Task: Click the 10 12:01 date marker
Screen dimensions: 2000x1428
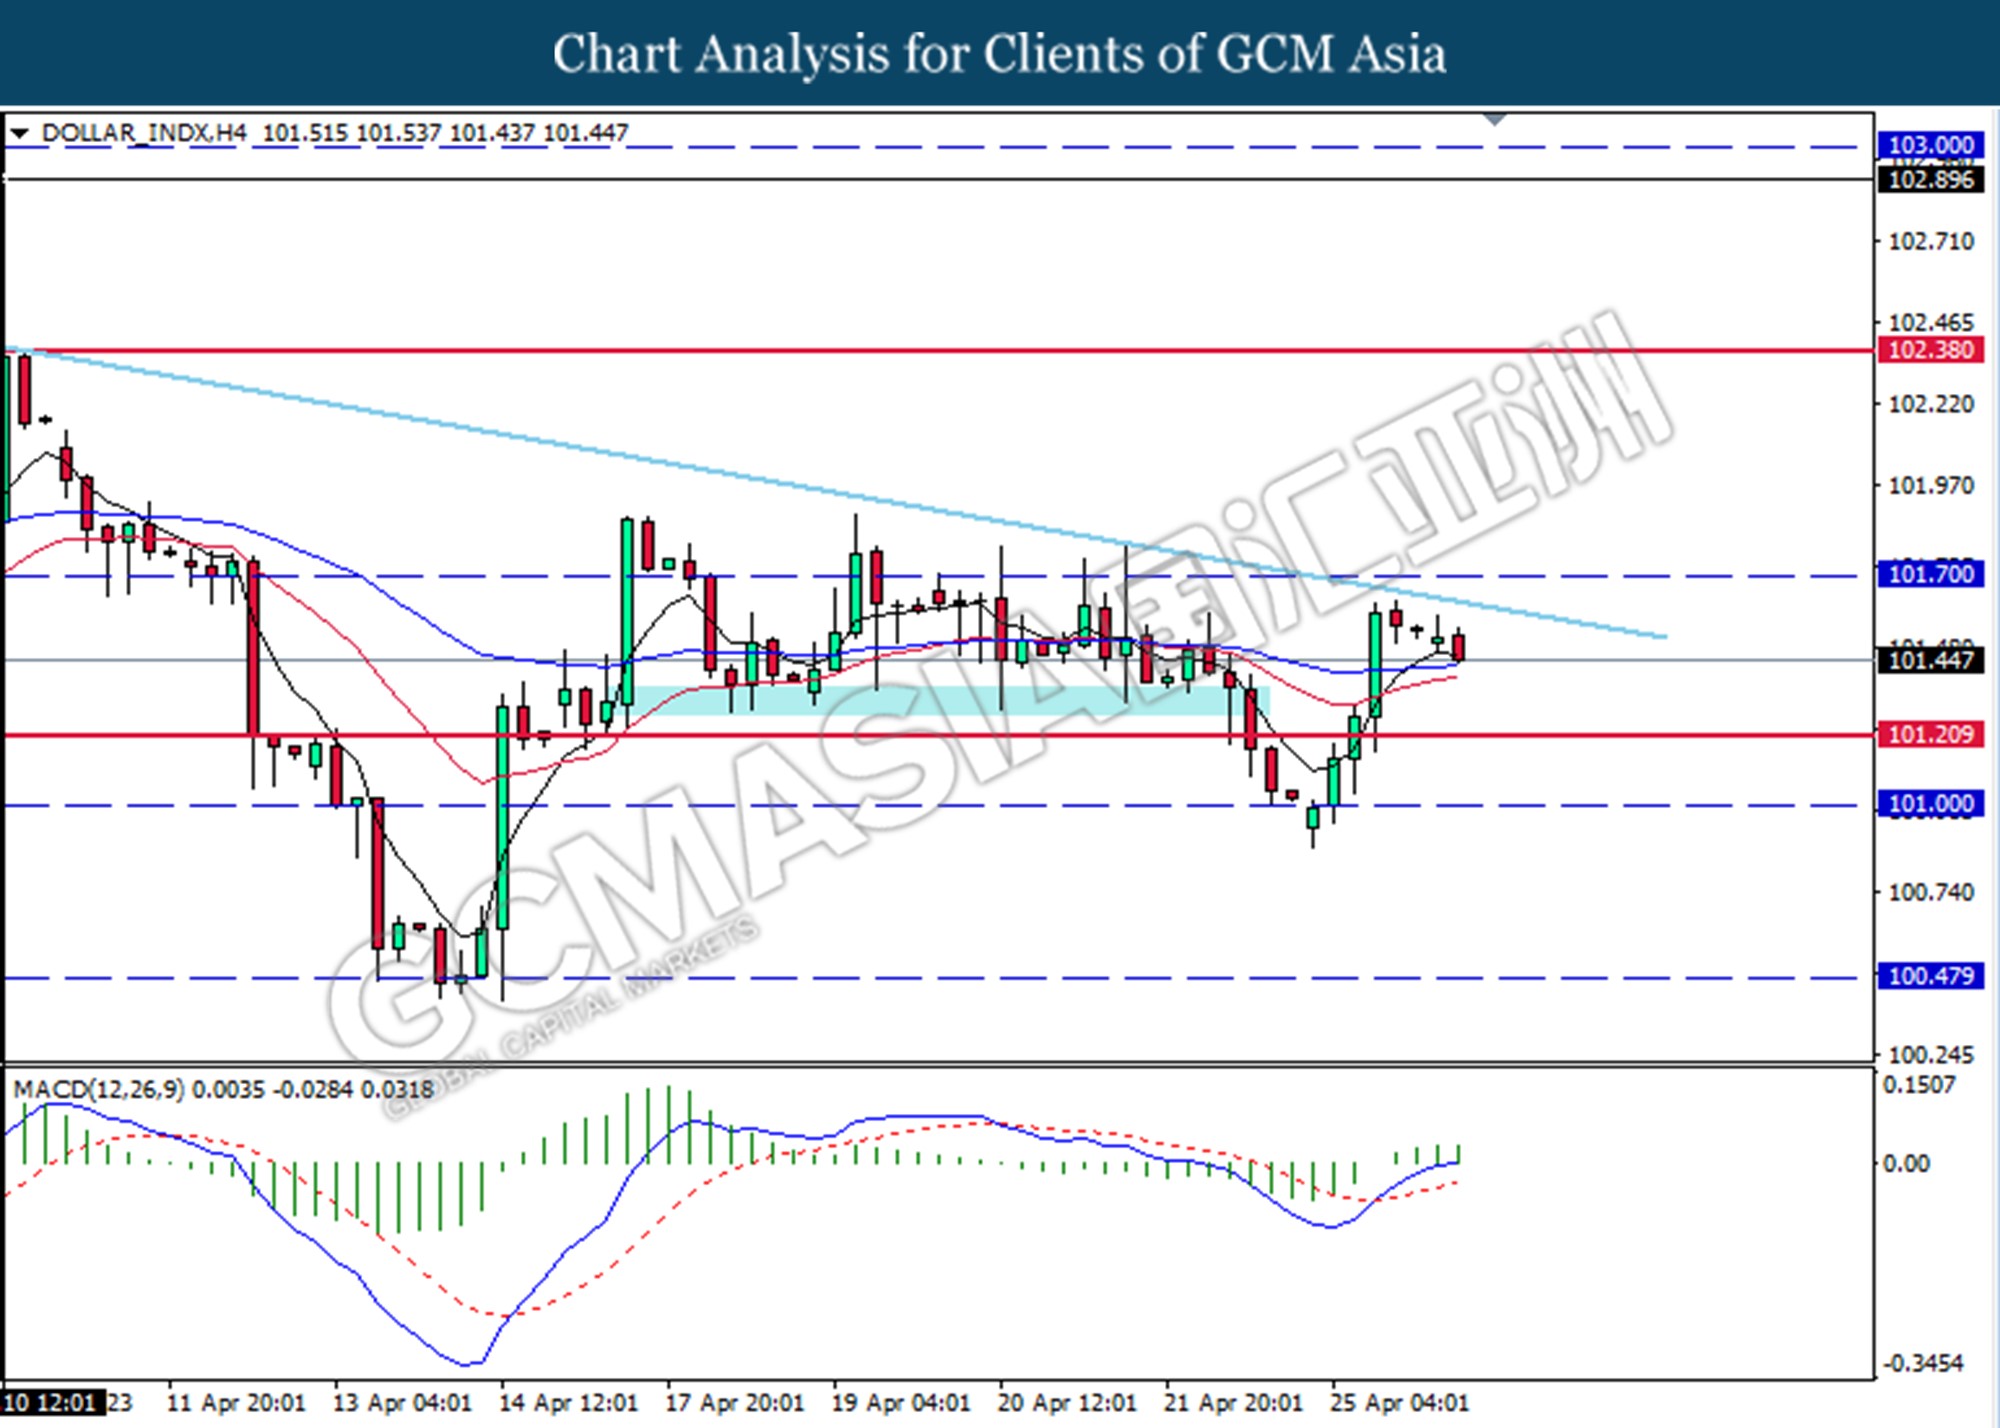Action: [x=50, y=1403]
